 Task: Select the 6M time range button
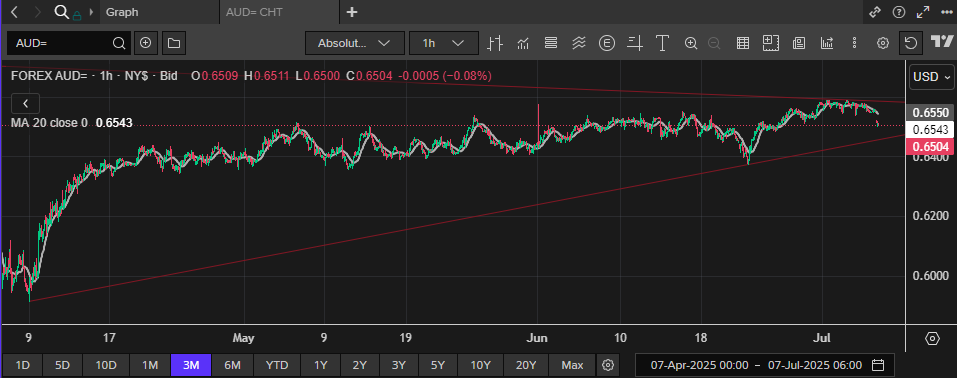point(233,365)
